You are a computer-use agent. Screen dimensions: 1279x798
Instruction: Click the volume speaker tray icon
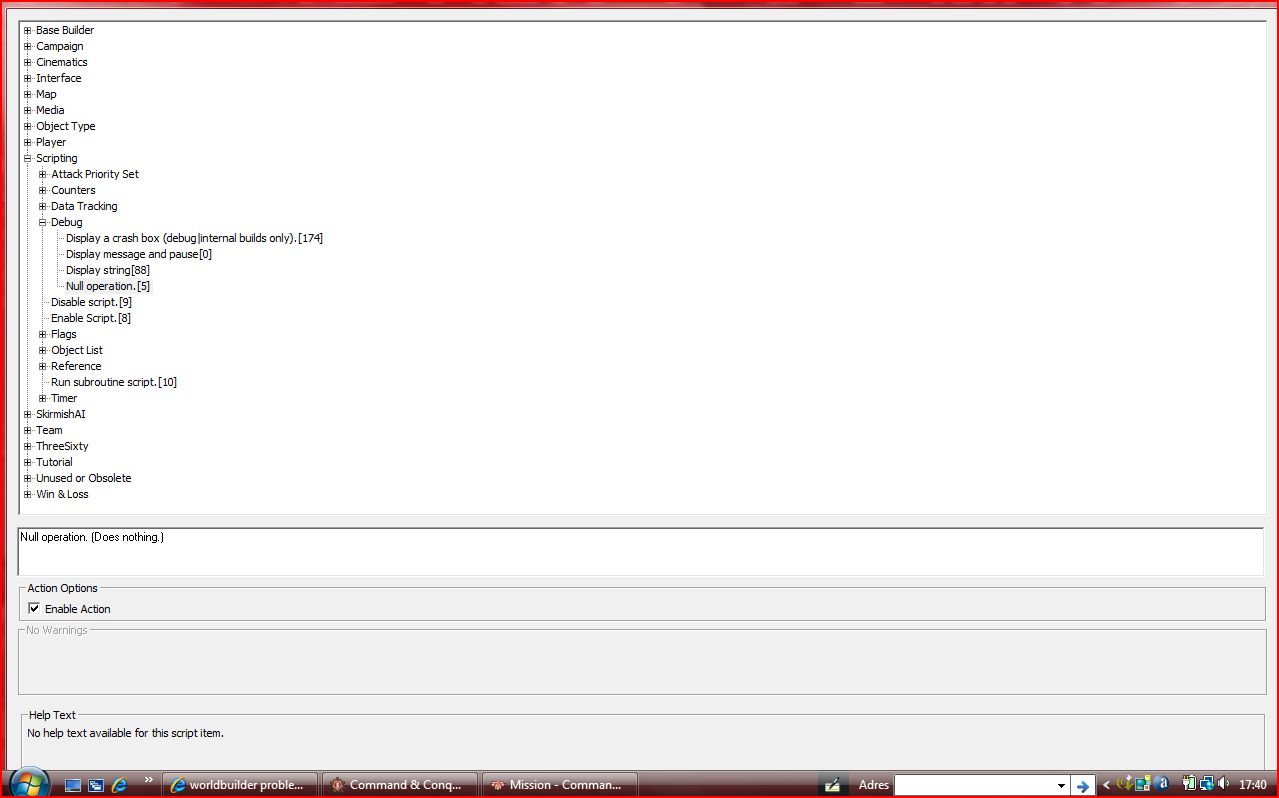(x=1224, y=784)
